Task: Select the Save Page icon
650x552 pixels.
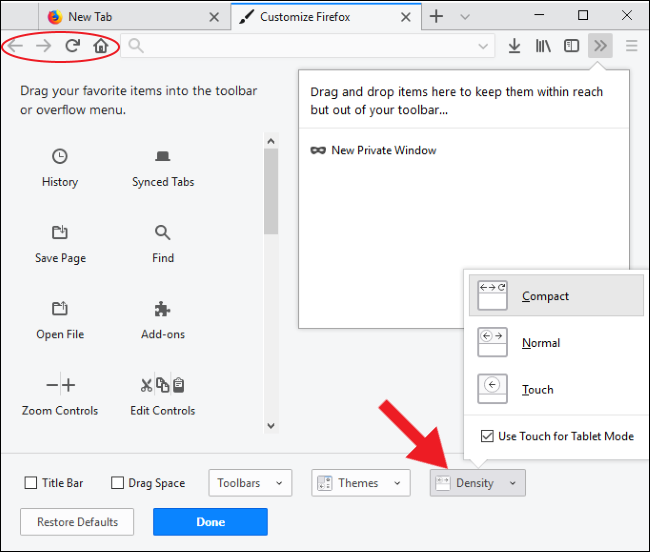Action: (60, 232)
